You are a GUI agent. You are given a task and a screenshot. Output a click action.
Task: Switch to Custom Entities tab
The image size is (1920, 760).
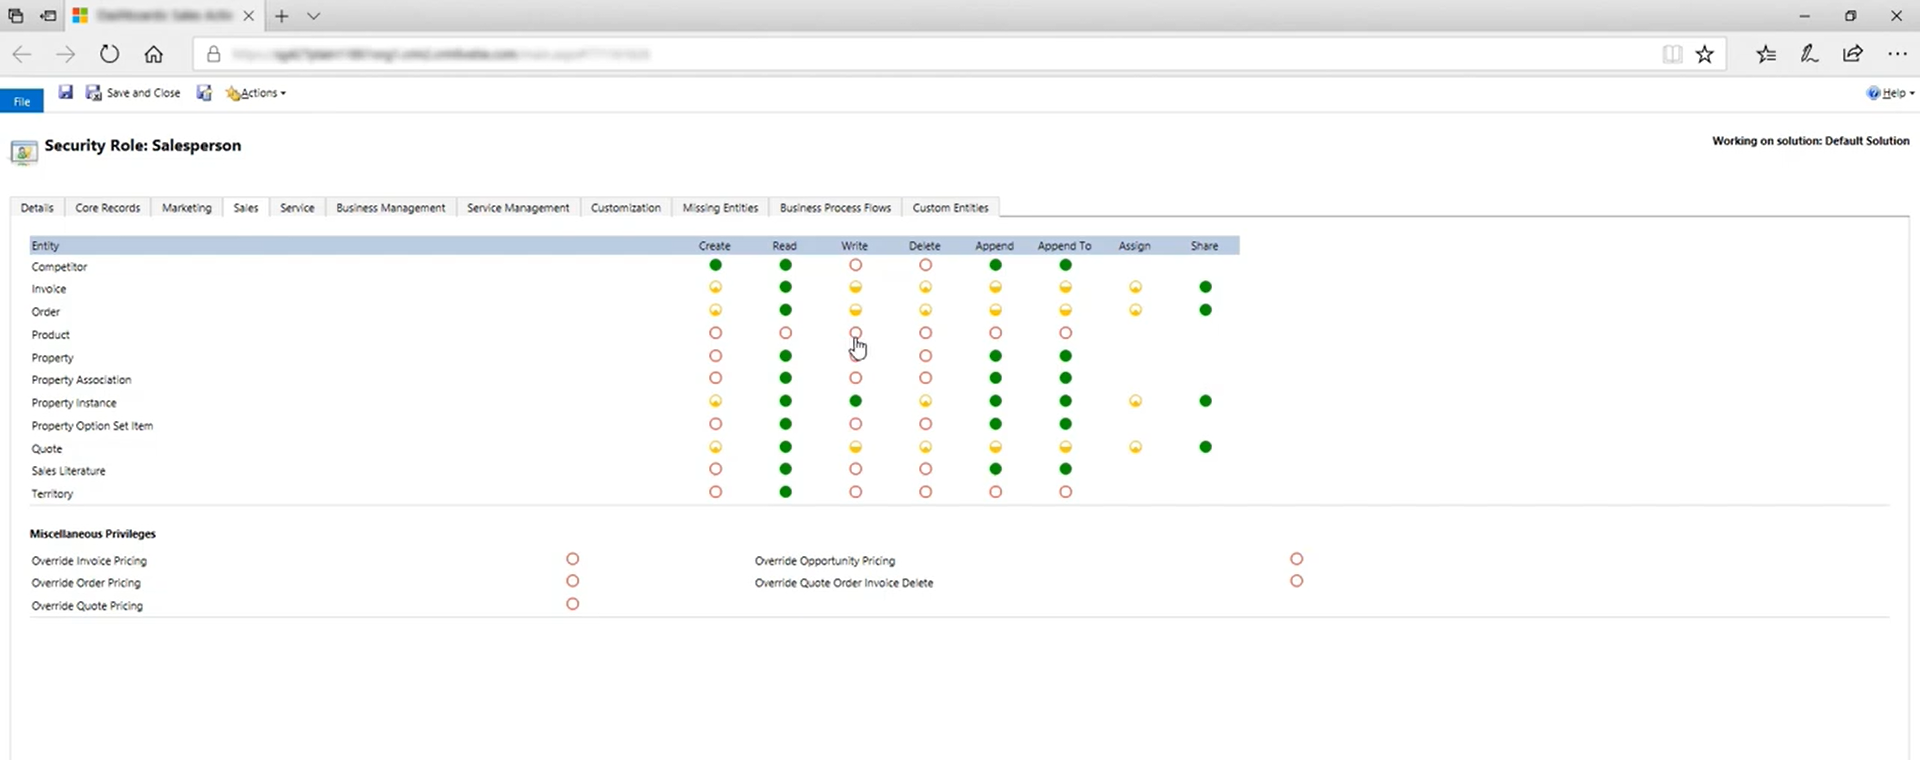950,208
